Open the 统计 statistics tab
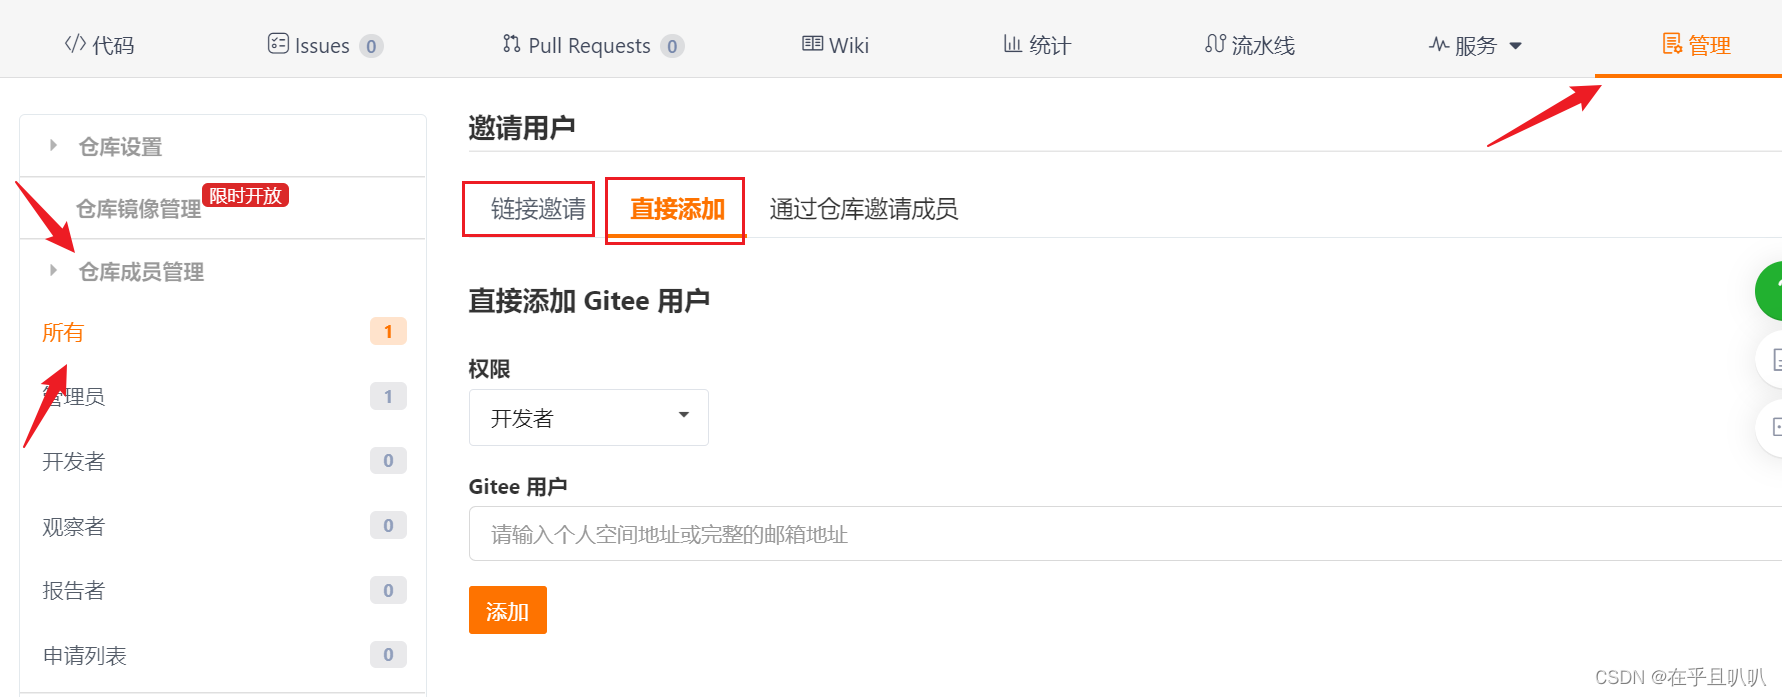This screenshot has width=1782, height=697. (1037, 45)
